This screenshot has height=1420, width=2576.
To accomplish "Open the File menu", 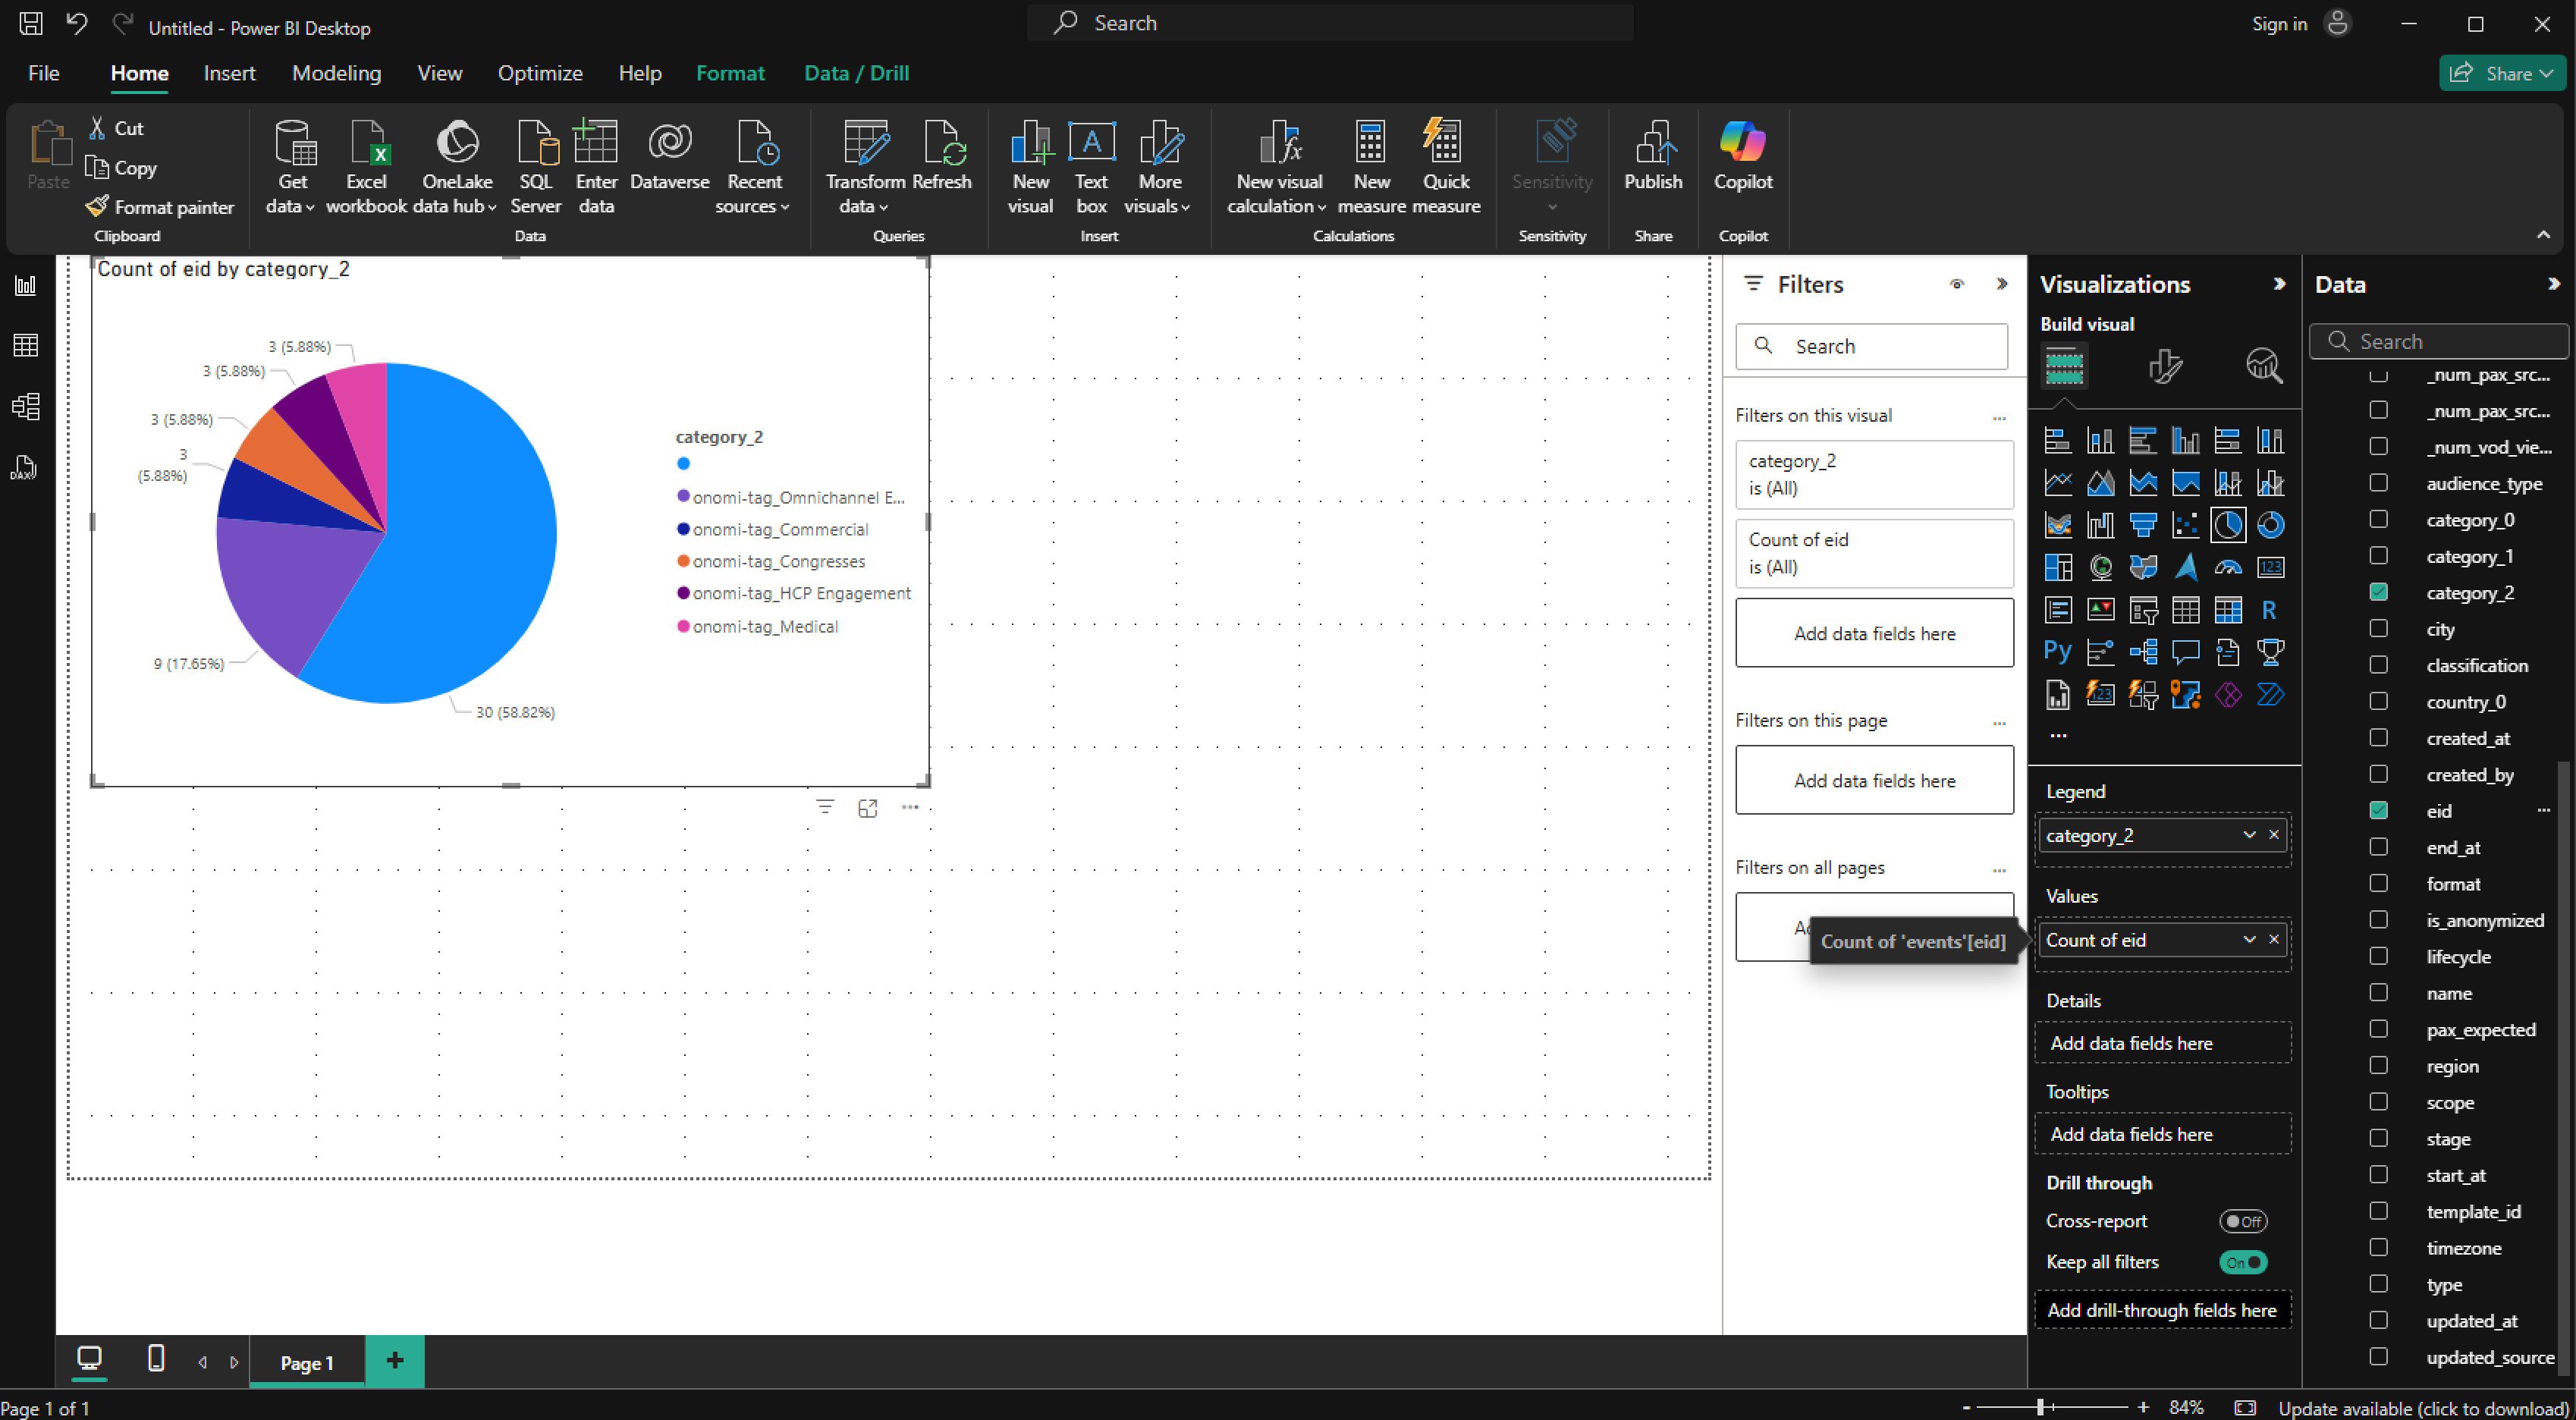I will [x=43, y=73].
